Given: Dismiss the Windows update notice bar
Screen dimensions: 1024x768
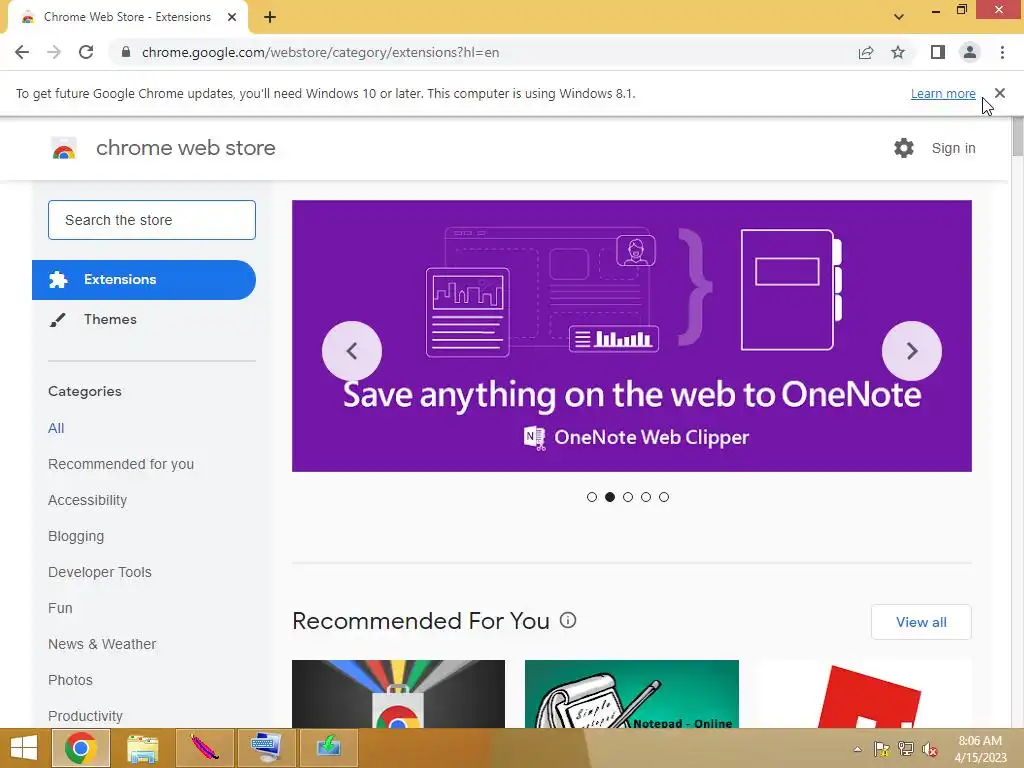Looking at the screenshot, I should pyautogui.click(x=1000, y=93).
